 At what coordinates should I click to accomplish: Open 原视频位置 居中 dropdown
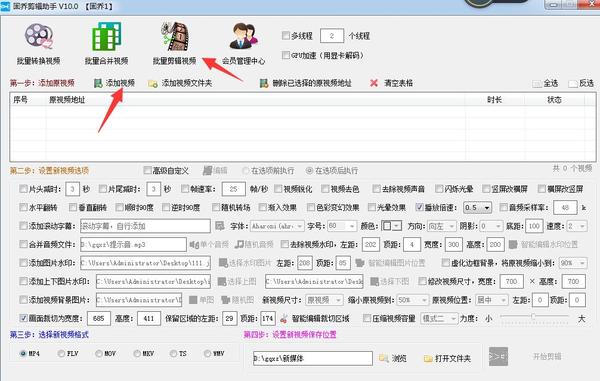coord(492,300)
